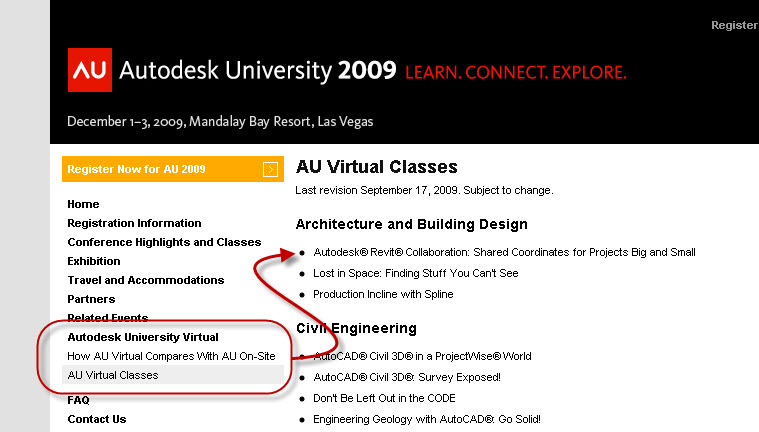Open the FAQ navigation link

[78, 400]
